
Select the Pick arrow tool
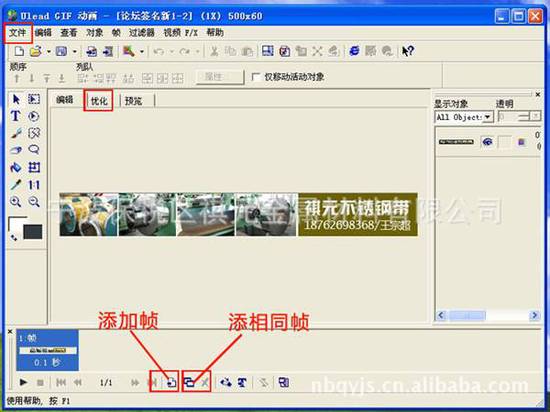click(16, 99)
